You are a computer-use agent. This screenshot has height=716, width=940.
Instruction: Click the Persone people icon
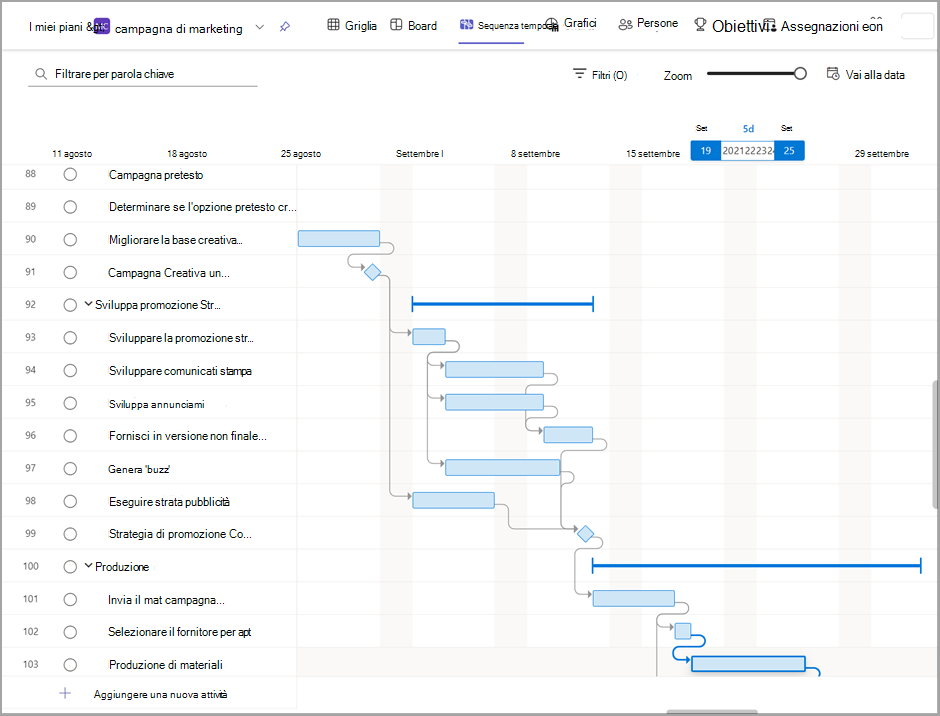pos(625,24)
